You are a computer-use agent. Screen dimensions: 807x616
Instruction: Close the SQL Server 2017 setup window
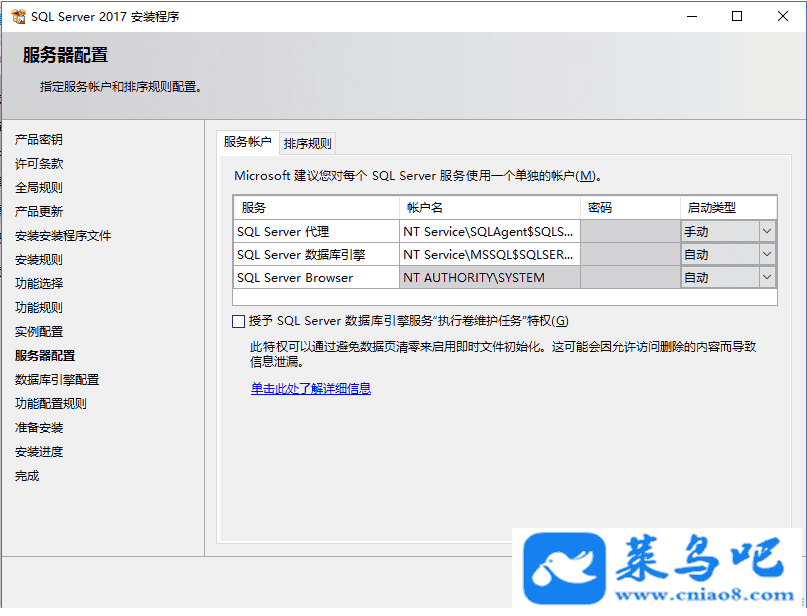tap(783, 16)
